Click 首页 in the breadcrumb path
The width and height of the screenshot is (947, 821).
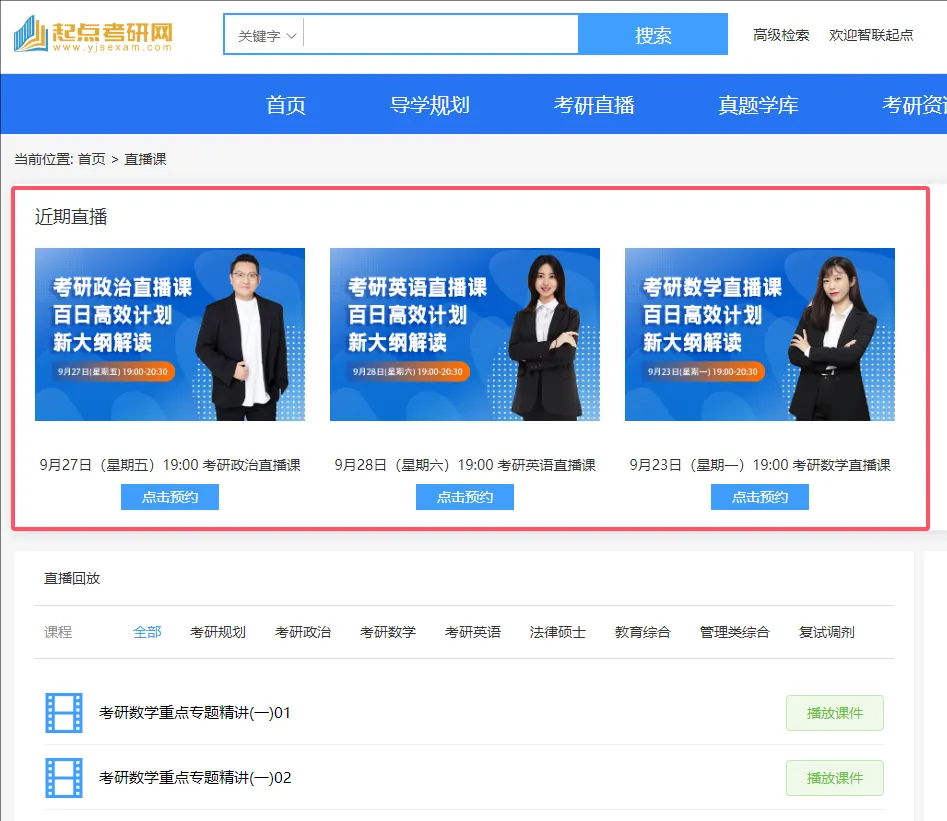(91, 159)
